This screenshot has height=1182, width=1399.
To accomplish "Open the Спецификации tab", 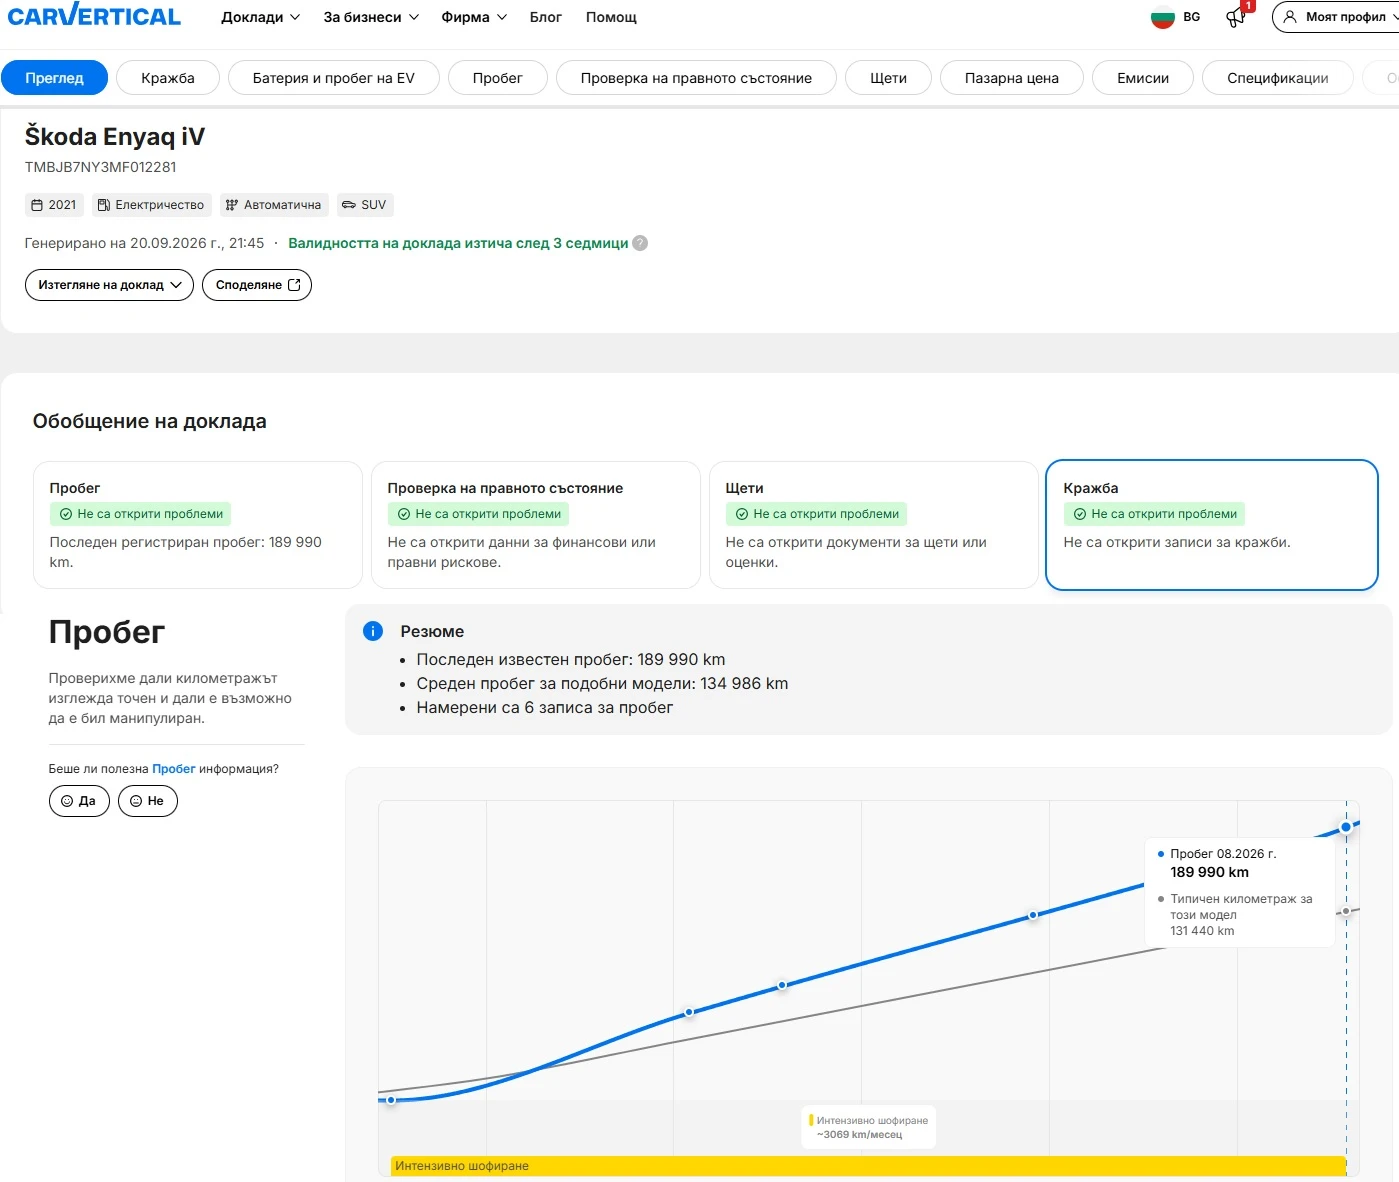I will pos(1278,78).
